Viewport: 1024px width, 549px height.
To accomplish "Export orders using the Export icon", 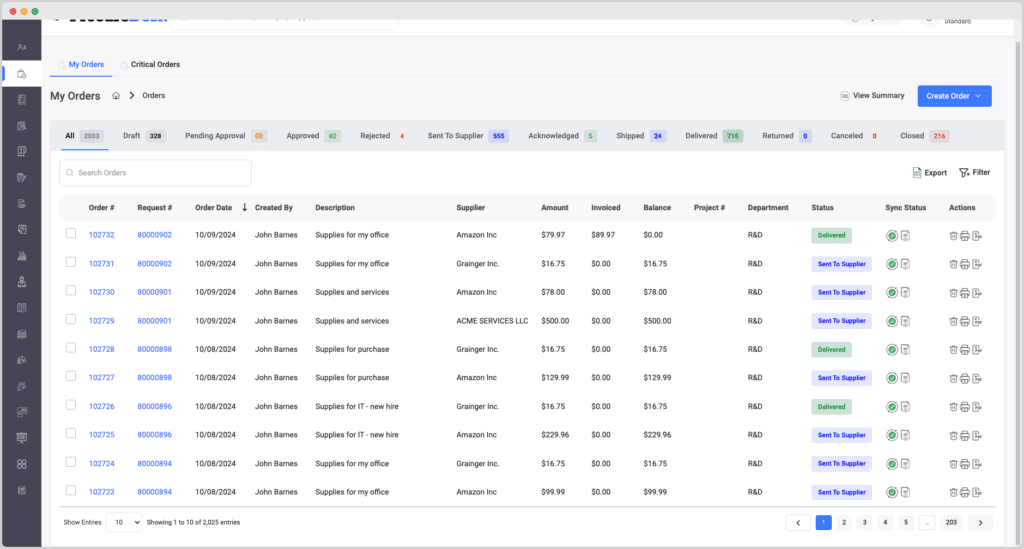I will coord(929,172).
